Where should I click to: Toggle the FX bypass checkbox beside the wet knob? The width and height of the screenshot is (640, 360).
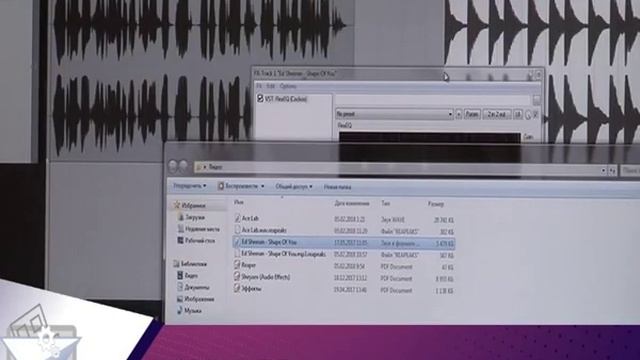pyautogui.click(x=536, y=115)
